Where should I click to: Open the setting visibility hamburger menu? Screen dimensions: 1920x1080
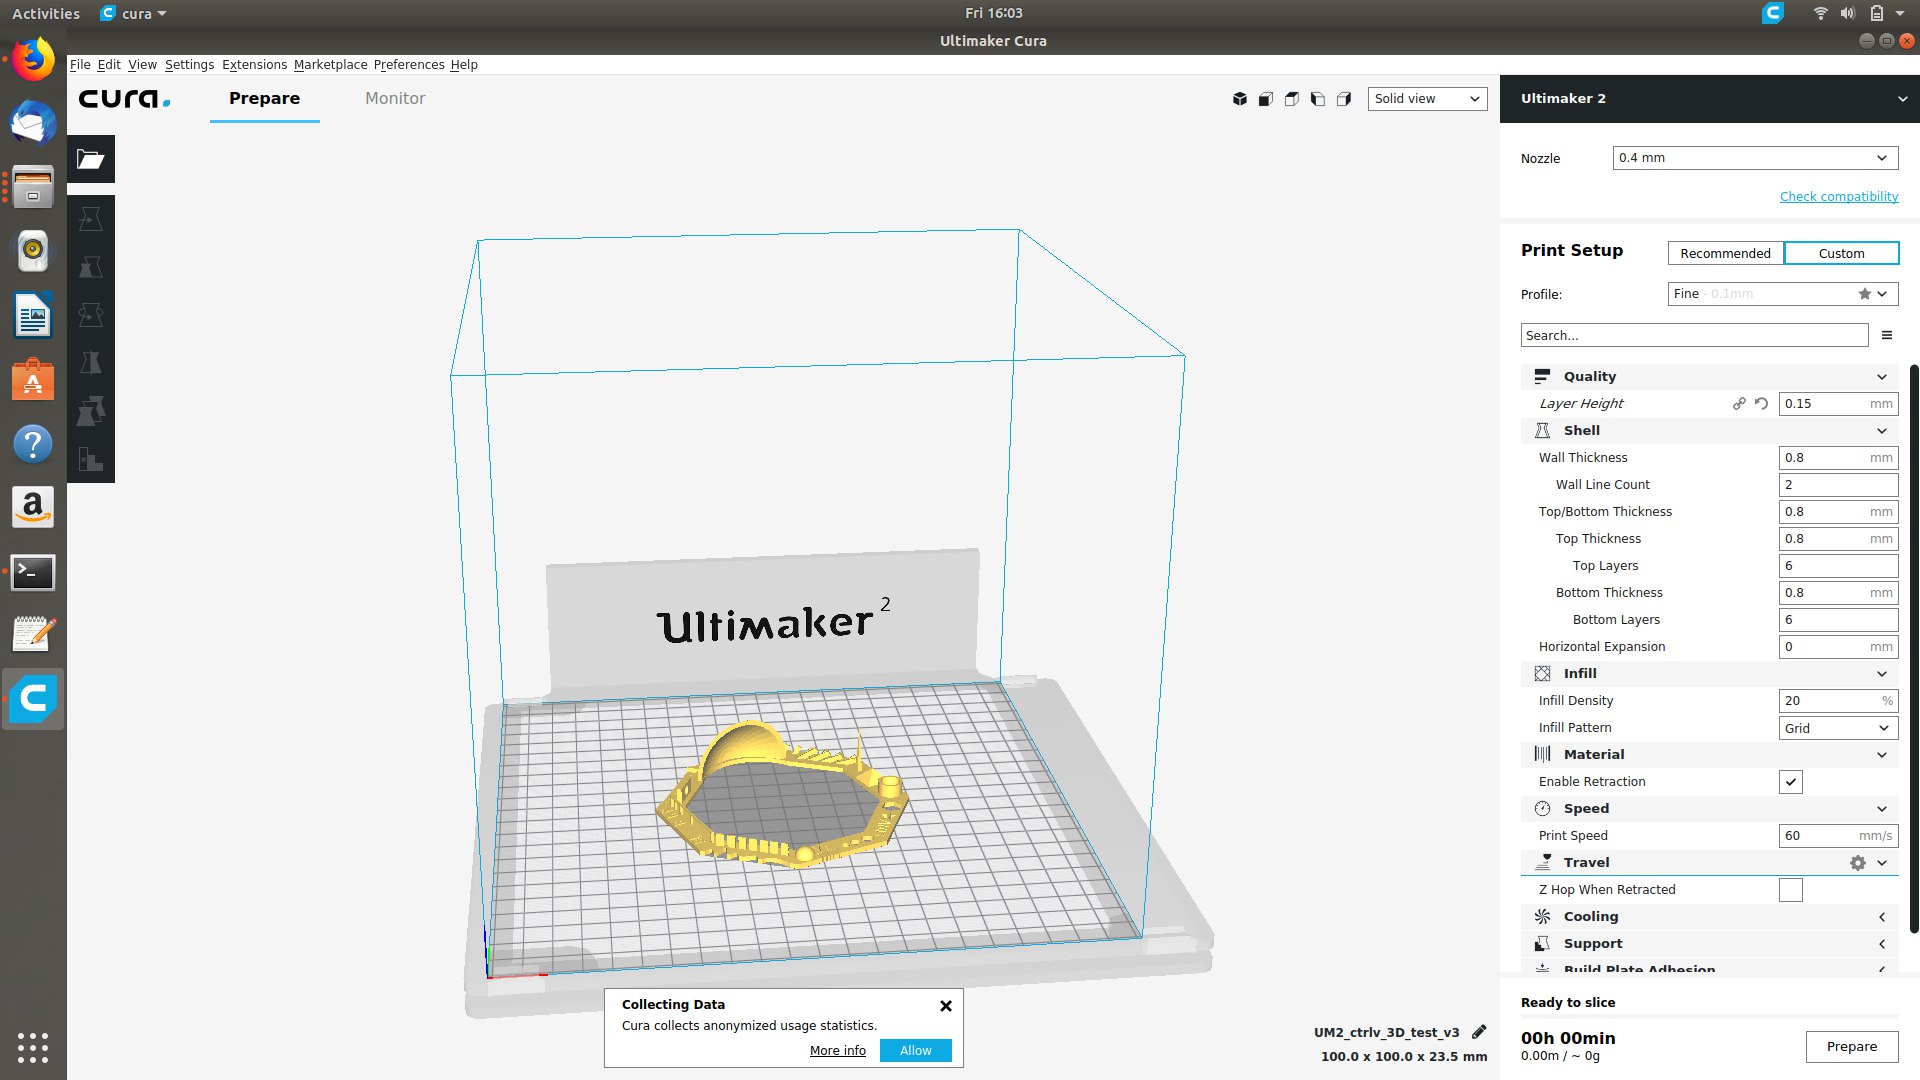coord(1887,335)
